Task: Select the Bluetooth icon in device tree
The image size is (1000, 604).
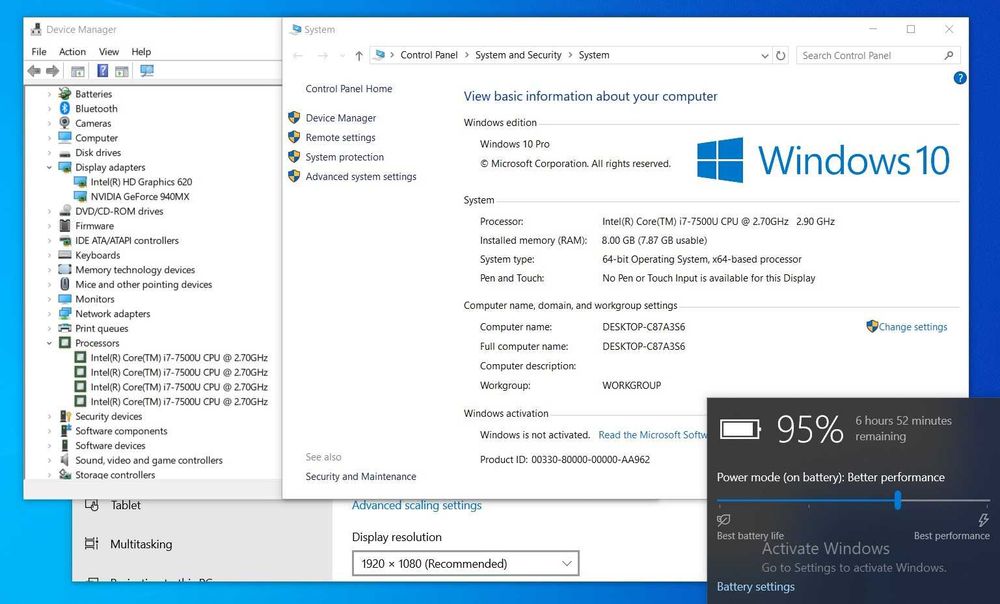Action: tap(64, 108)
